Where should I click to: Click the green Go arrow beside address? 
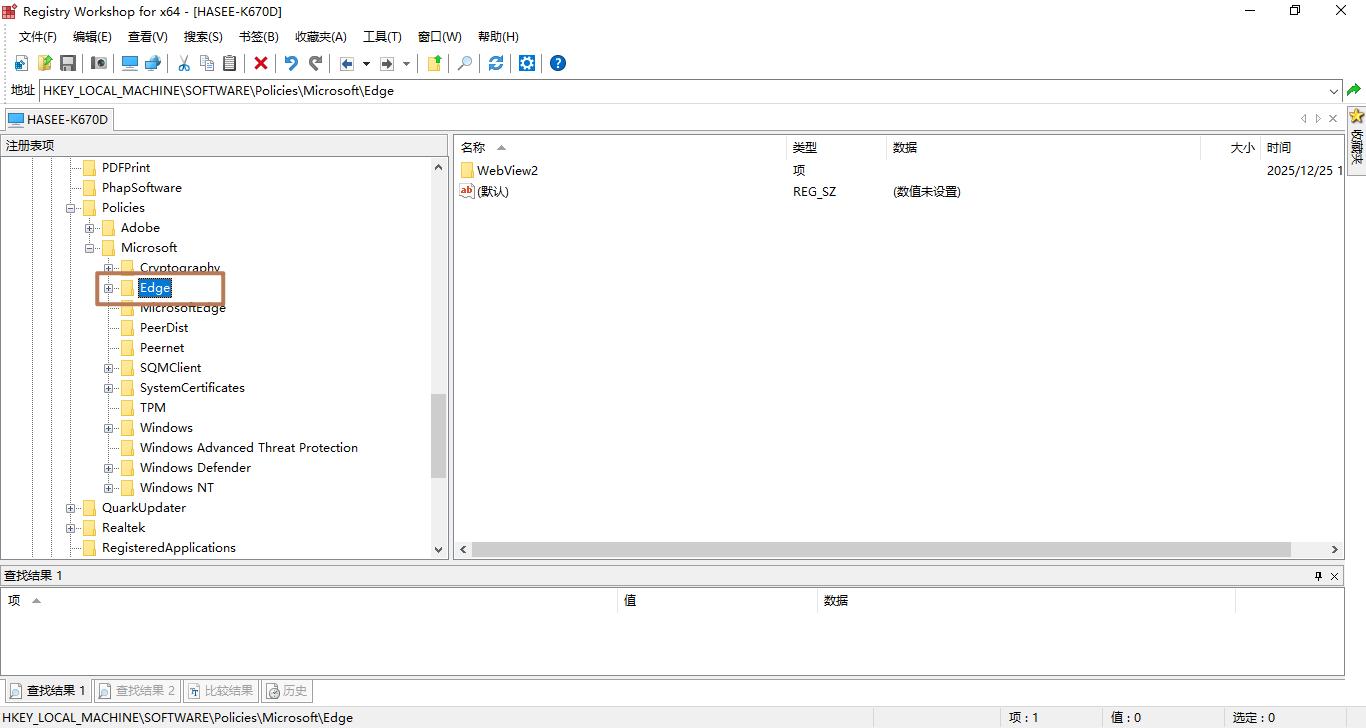tap(1354, 90)
